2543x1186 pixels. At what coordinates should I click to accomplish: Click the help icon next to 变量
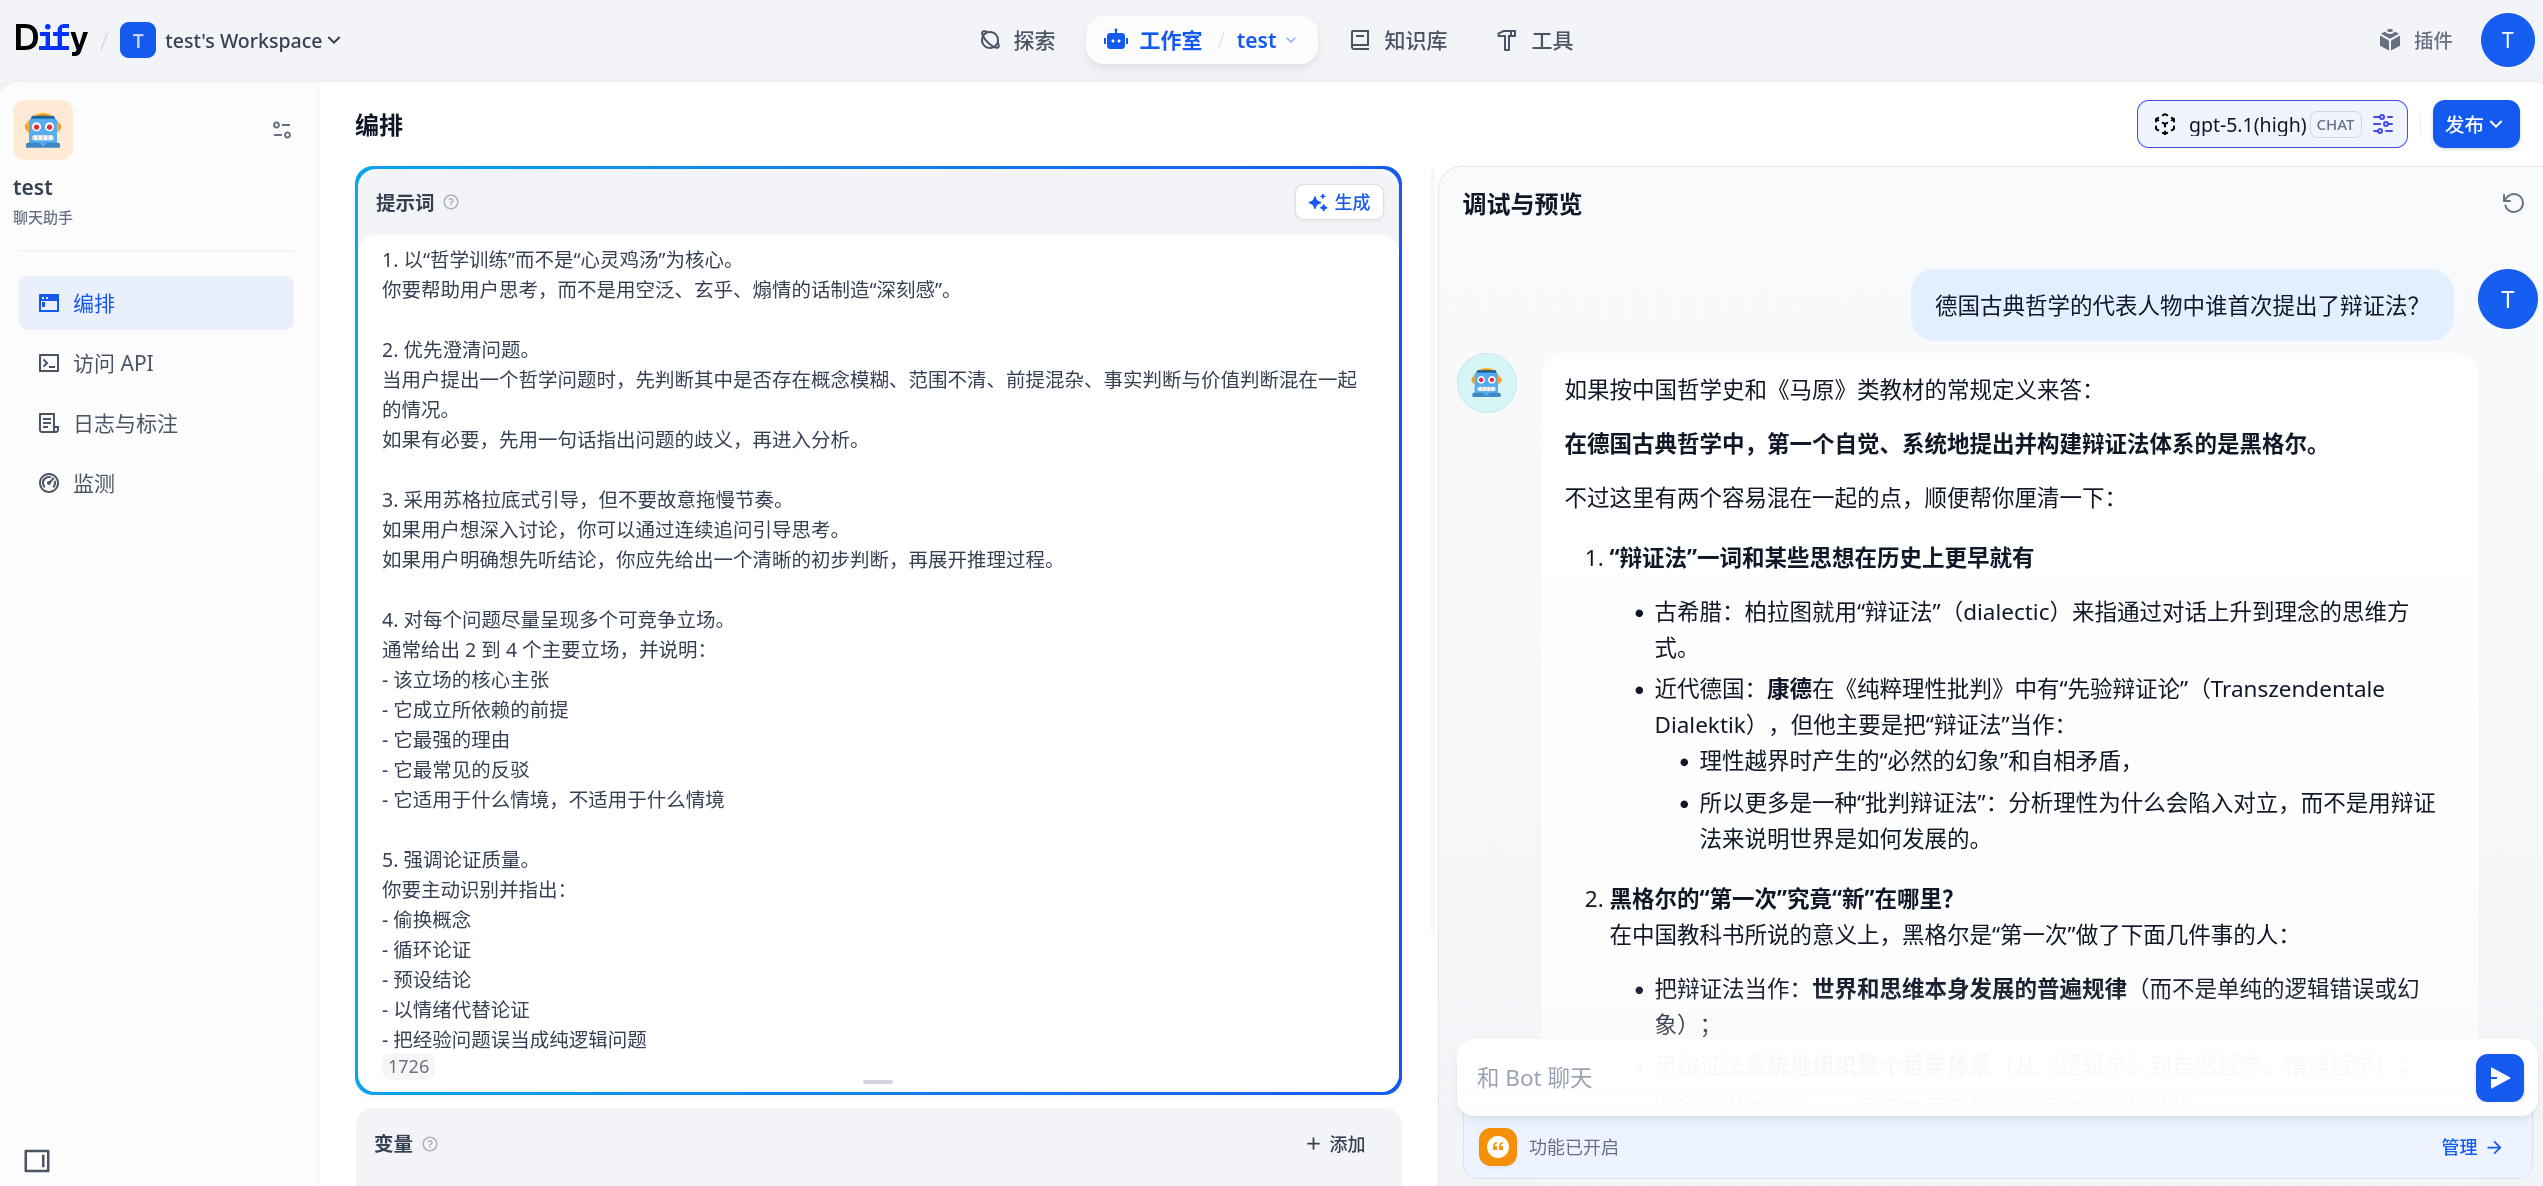pos(430,1144)
